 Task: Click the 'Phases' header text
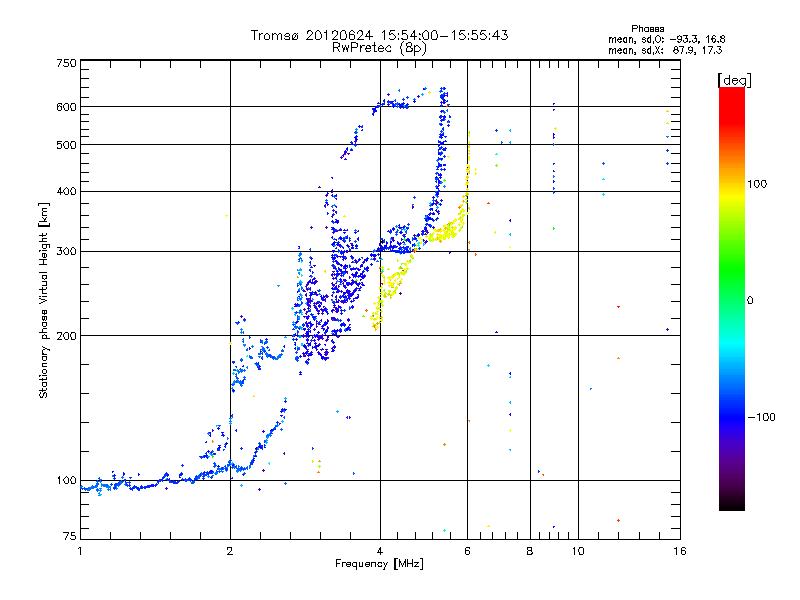coord(647,29)
